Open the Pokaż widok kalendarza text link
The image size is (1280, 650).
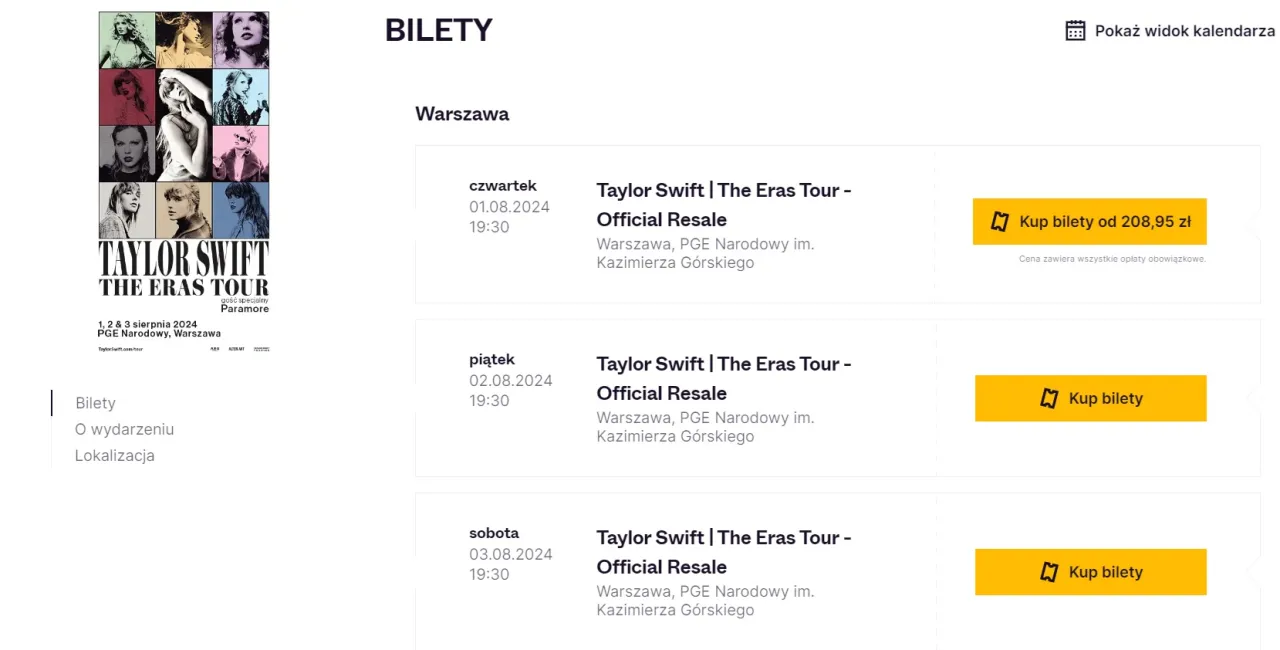pyautogui.click(x=1184, y=31)
